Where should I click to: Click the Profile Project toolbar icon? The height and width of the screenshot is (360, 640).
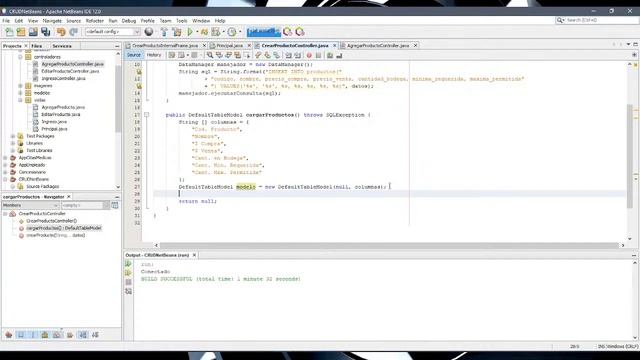click(x=216, y=32)
